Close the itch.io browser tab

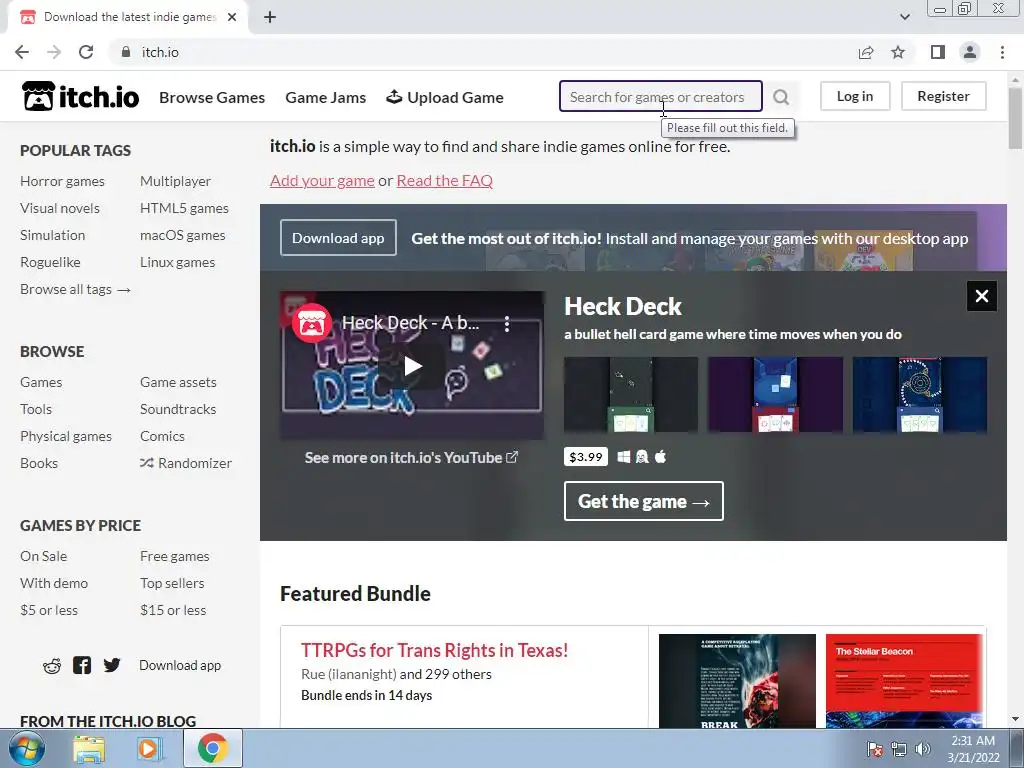coord(232,17)
